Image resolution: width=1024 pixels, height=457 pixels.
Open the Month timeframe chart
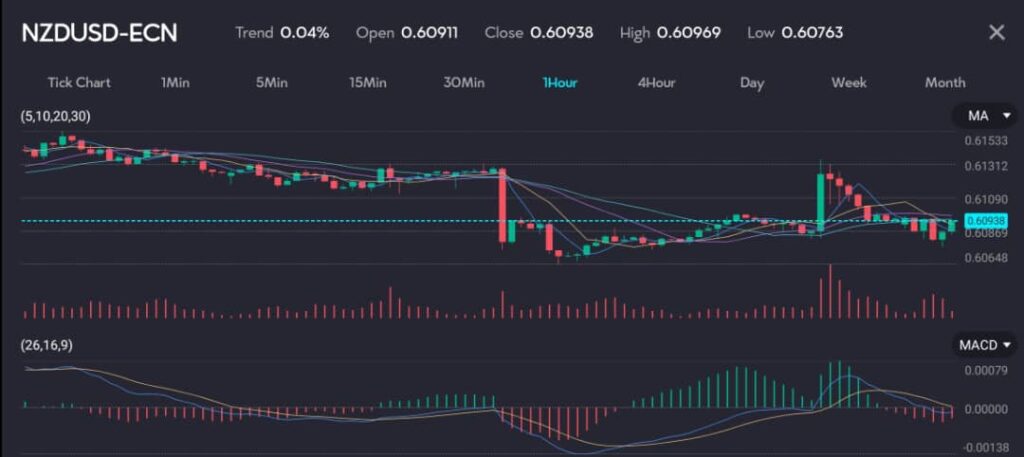tap(945, 82)
